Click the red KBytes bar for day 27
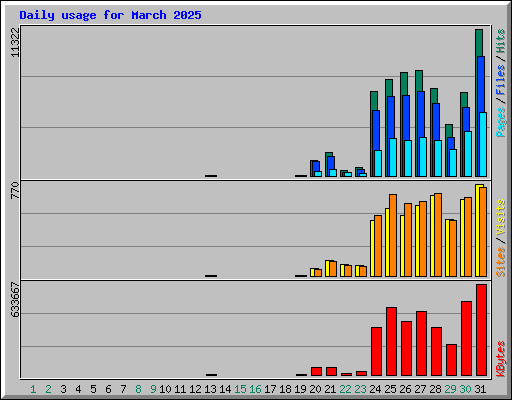Image resolution: width=512 pixels, height=400 pixels. (421, 344)
